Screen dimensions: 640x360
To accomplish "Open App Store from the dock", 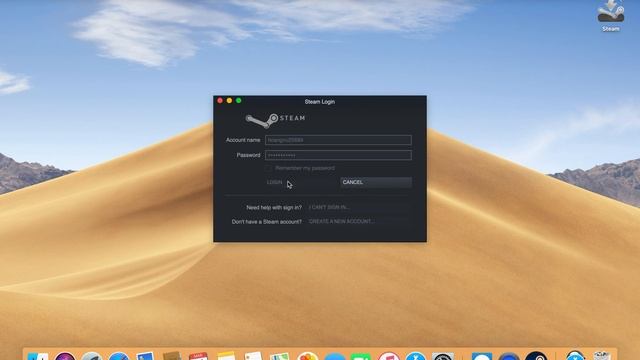I will 416,356.
